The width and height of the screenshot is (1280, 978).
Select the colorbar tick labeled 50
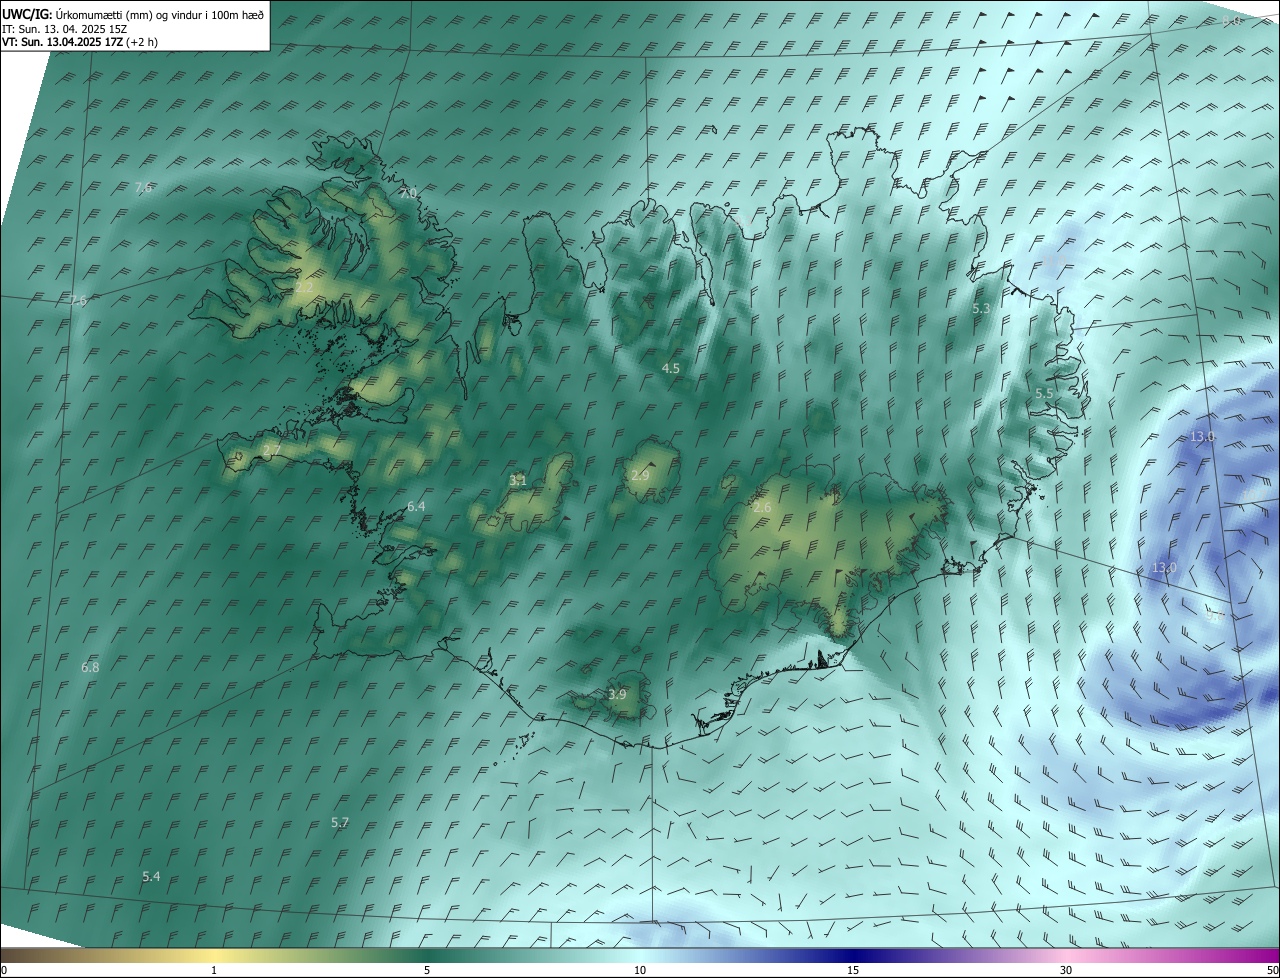[x=1272, y=970]
